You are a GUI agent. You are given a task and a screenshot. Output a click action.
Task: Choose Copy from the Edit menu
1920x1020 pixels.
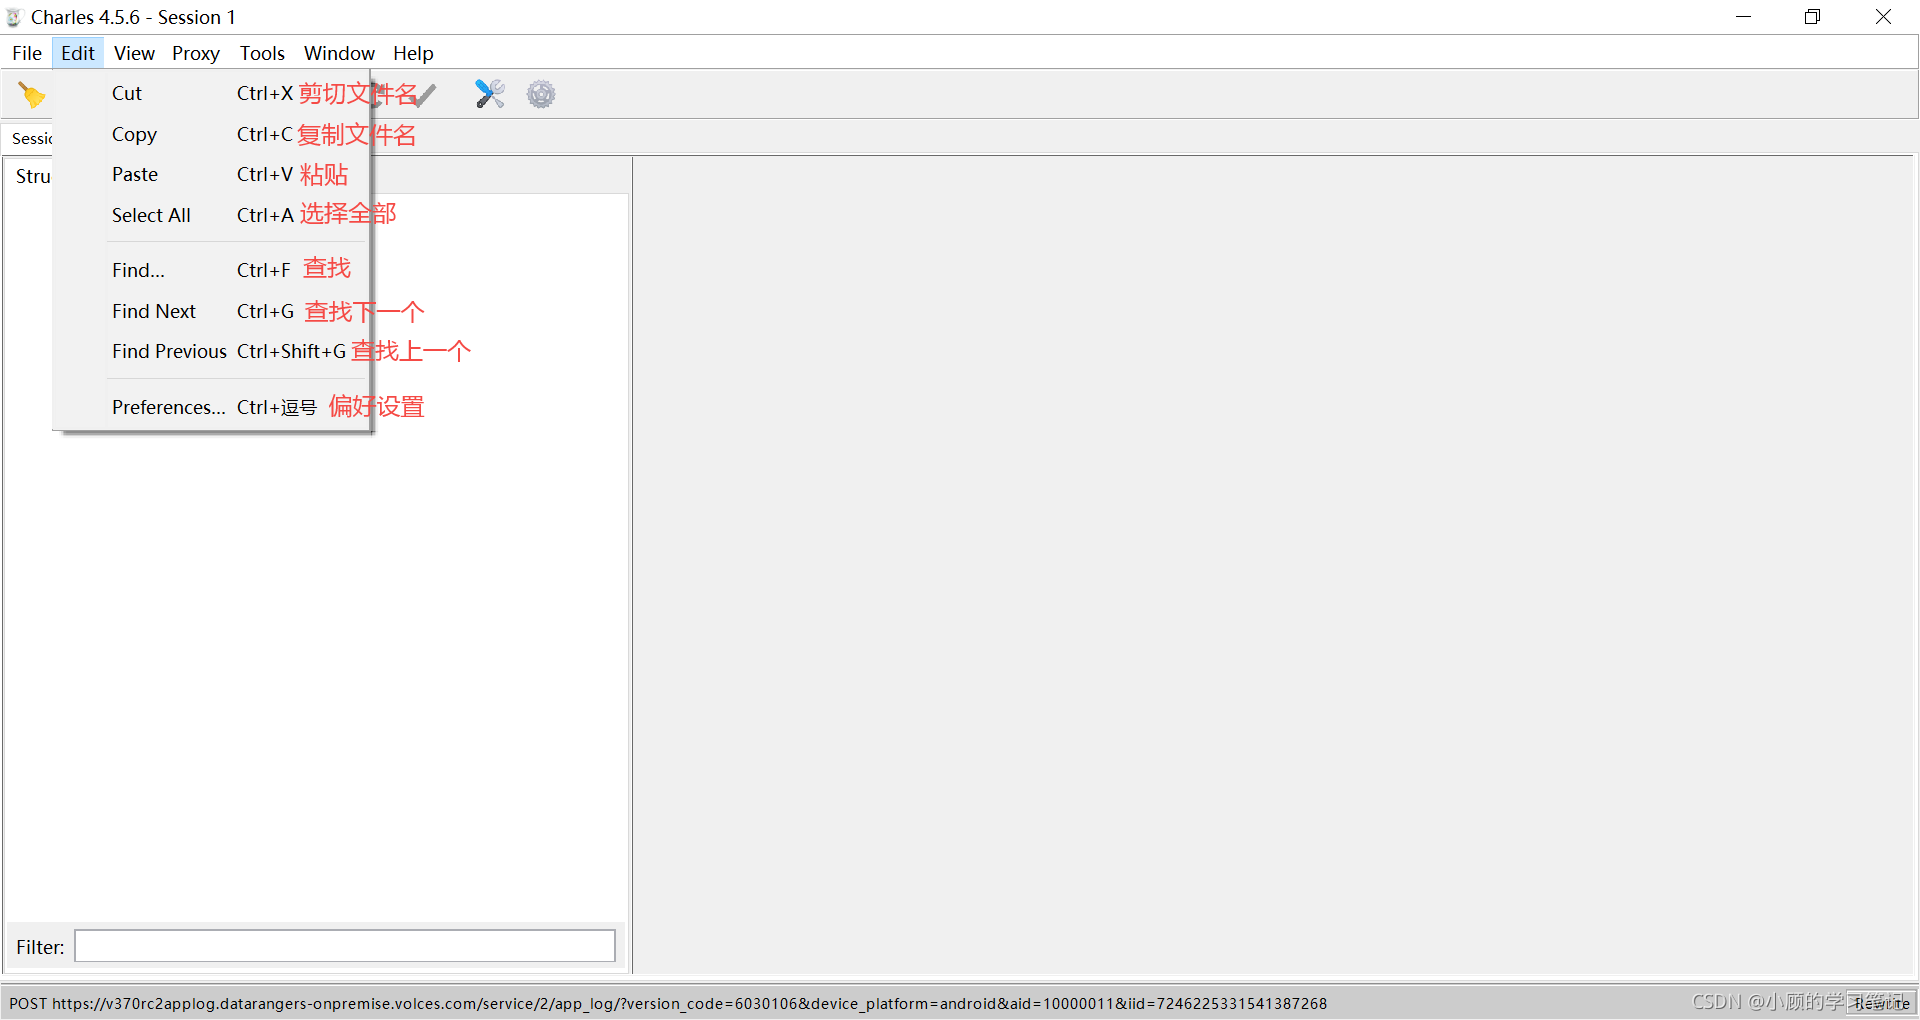pos(211,134)
